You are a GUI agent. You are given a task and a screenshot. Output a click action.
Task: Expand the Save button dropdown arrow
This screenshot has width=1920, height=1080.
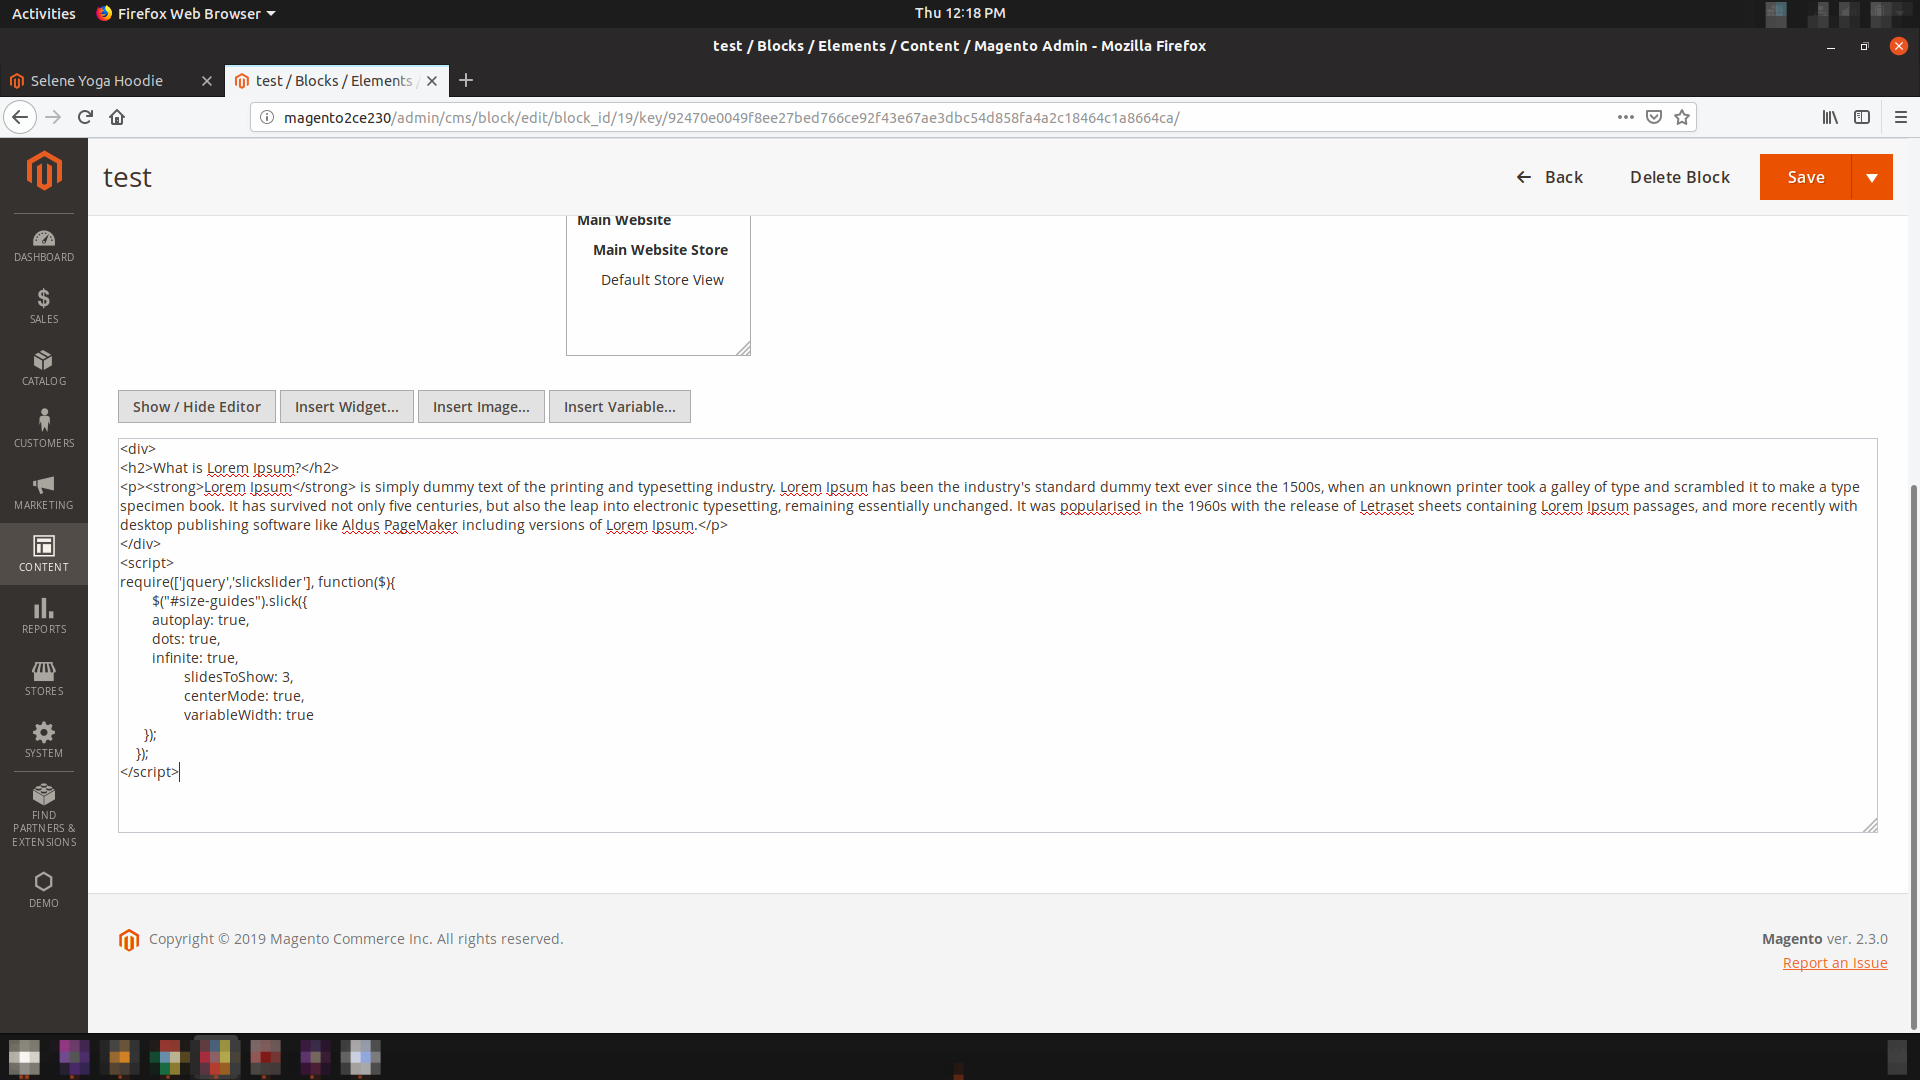point(1871,177)
